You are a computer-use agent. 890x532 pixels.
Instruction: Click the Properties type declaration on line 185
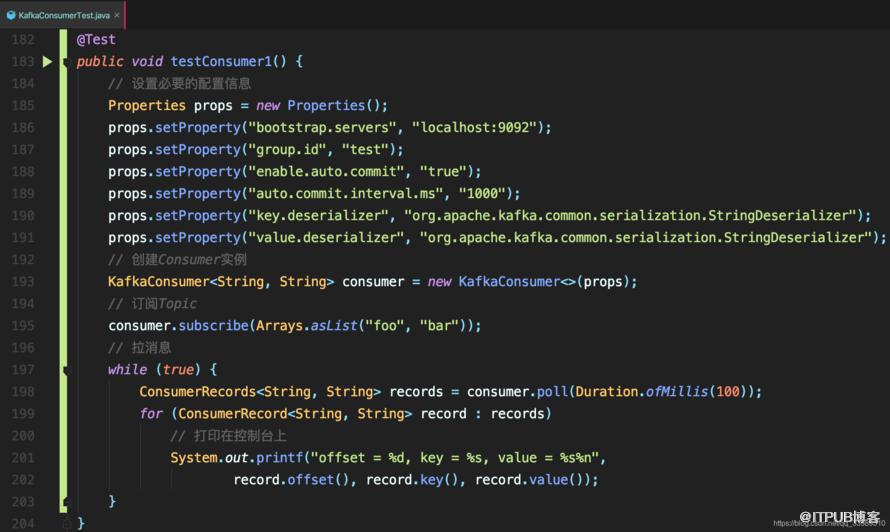tap(146, 106)
